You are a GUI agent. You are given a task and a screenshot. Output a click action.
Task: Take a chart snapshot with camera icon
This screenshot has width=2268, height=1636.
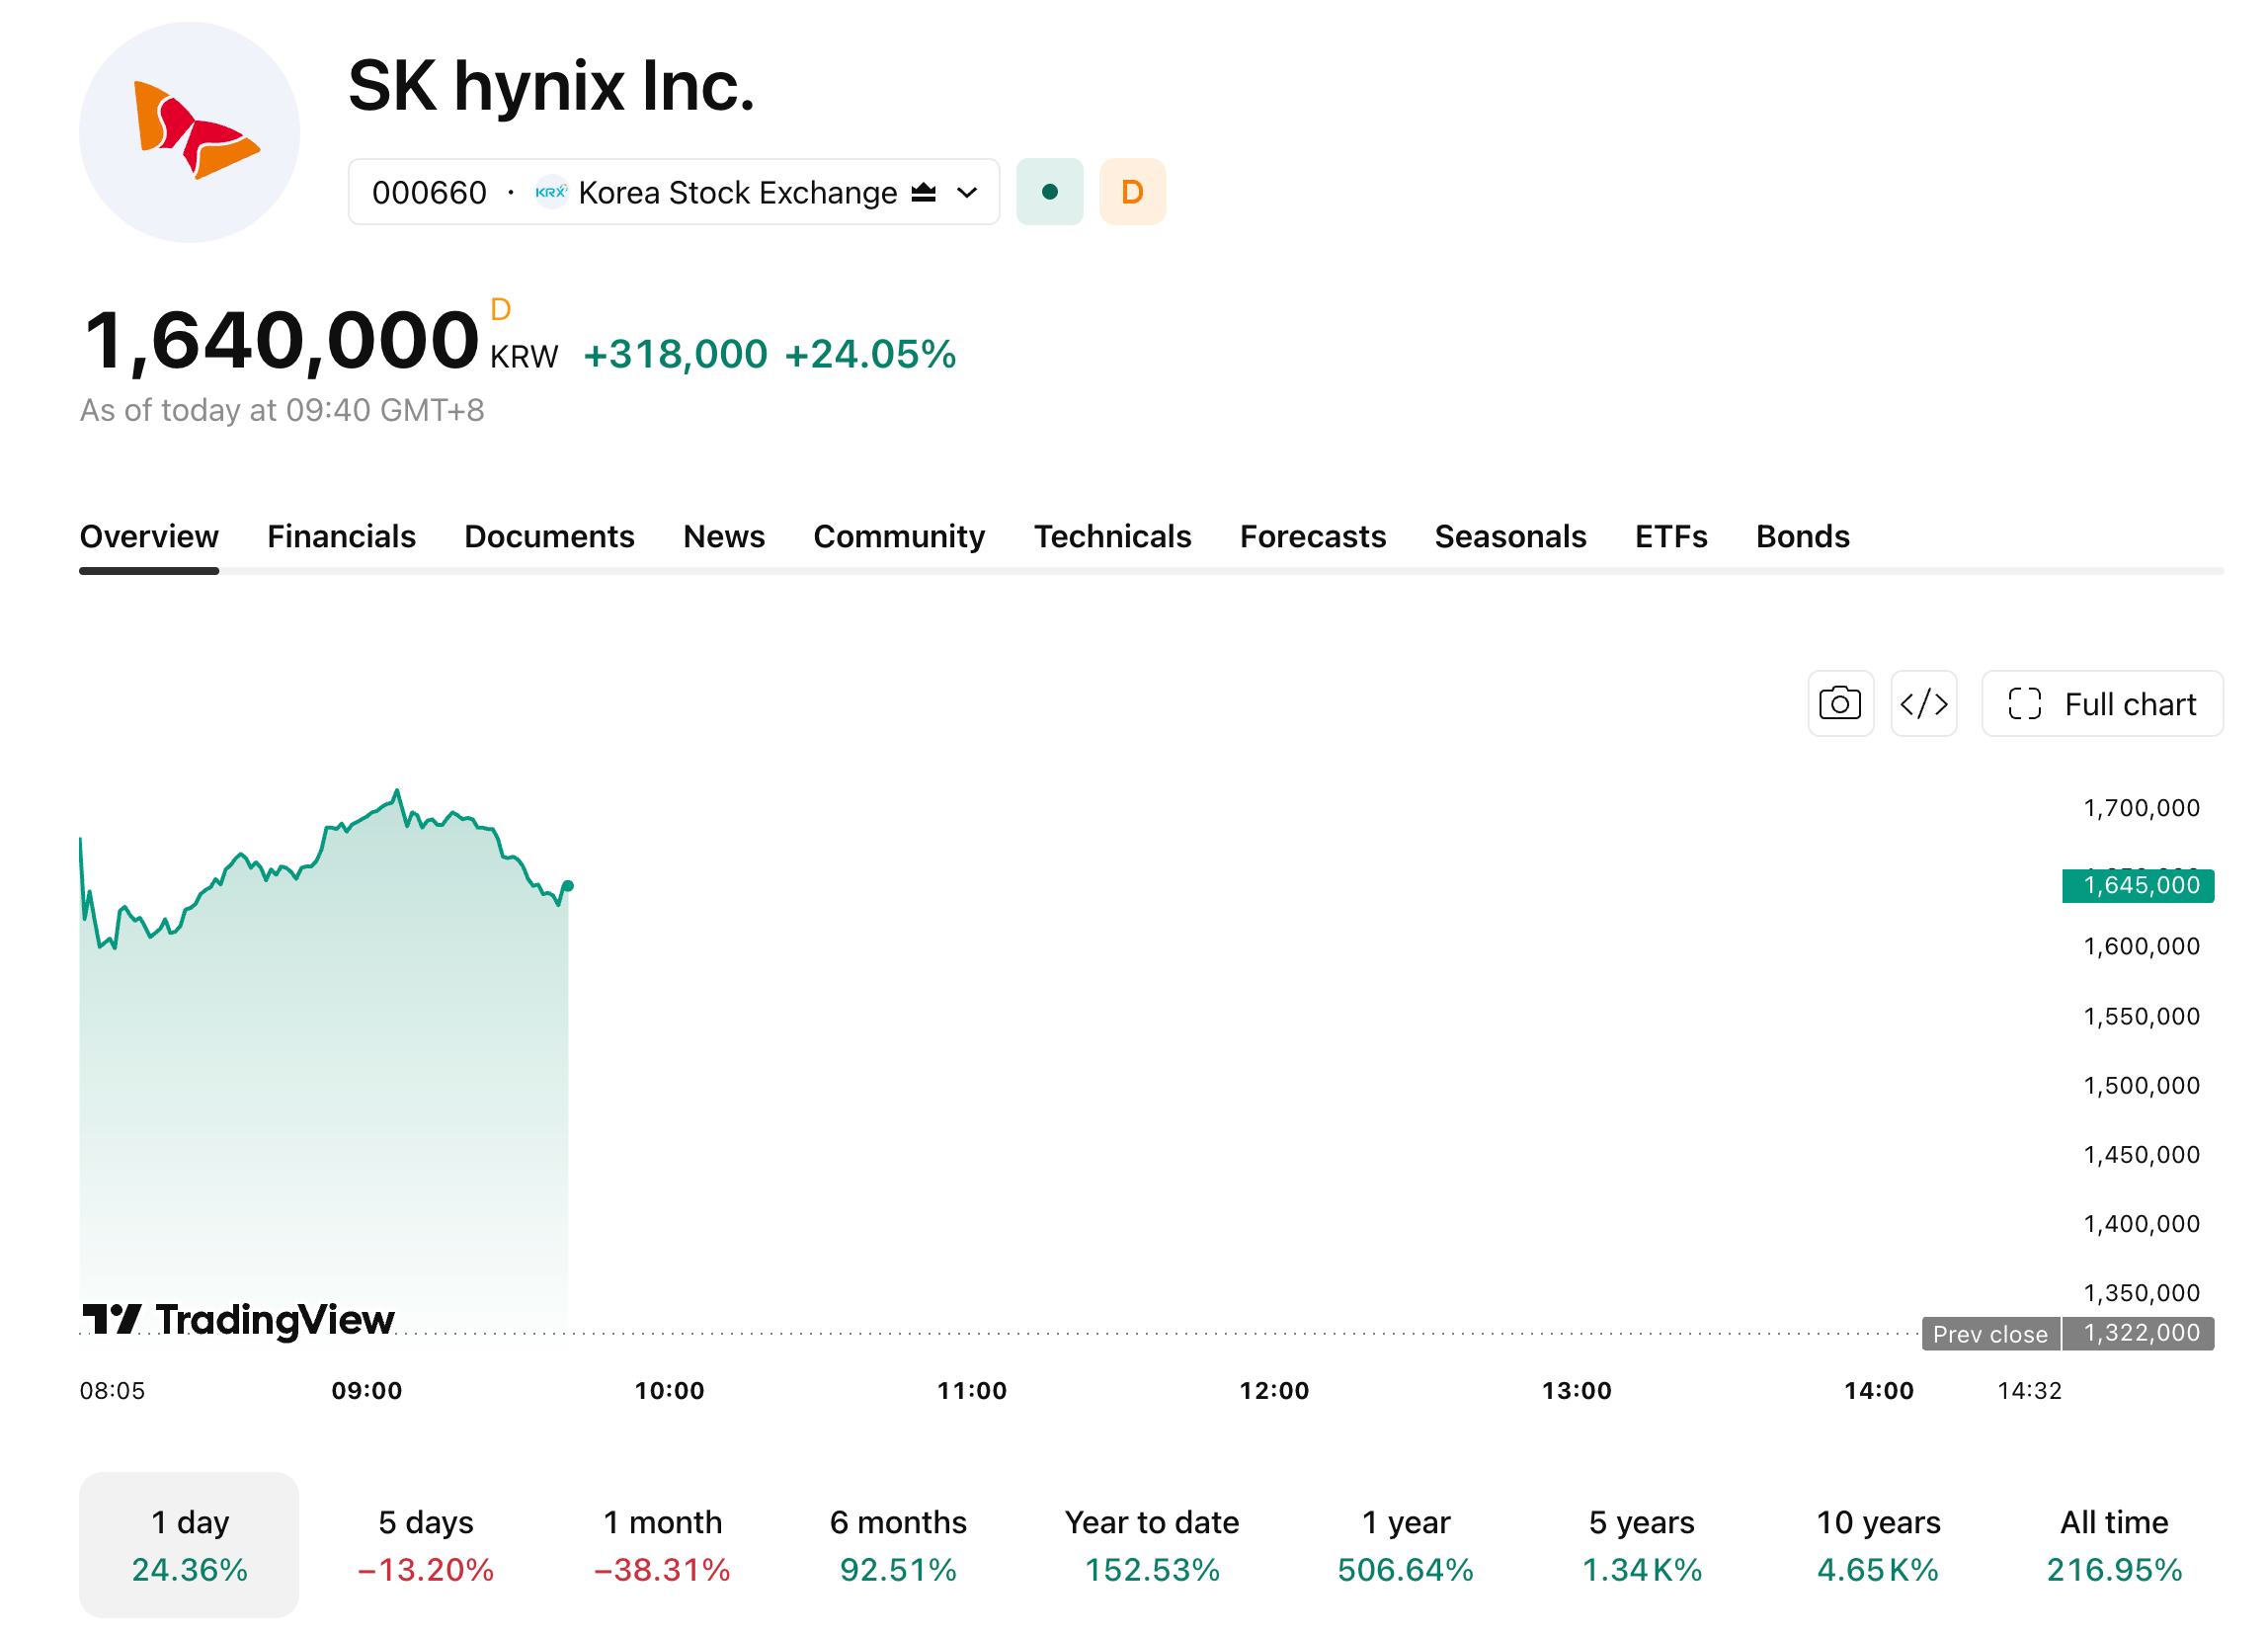coord(1840,704)
